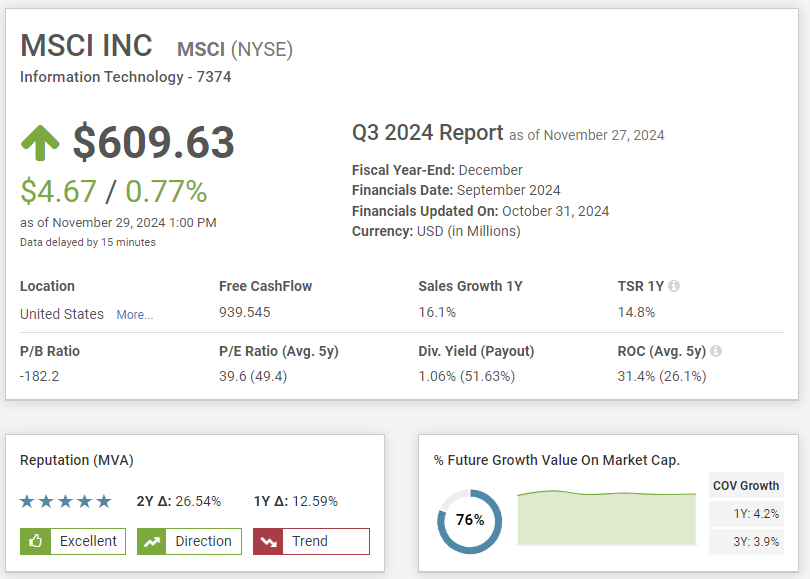Click the TSR 1Y value 14.8%
Screen dimensions: 810x579
click(x=636, y=312)
